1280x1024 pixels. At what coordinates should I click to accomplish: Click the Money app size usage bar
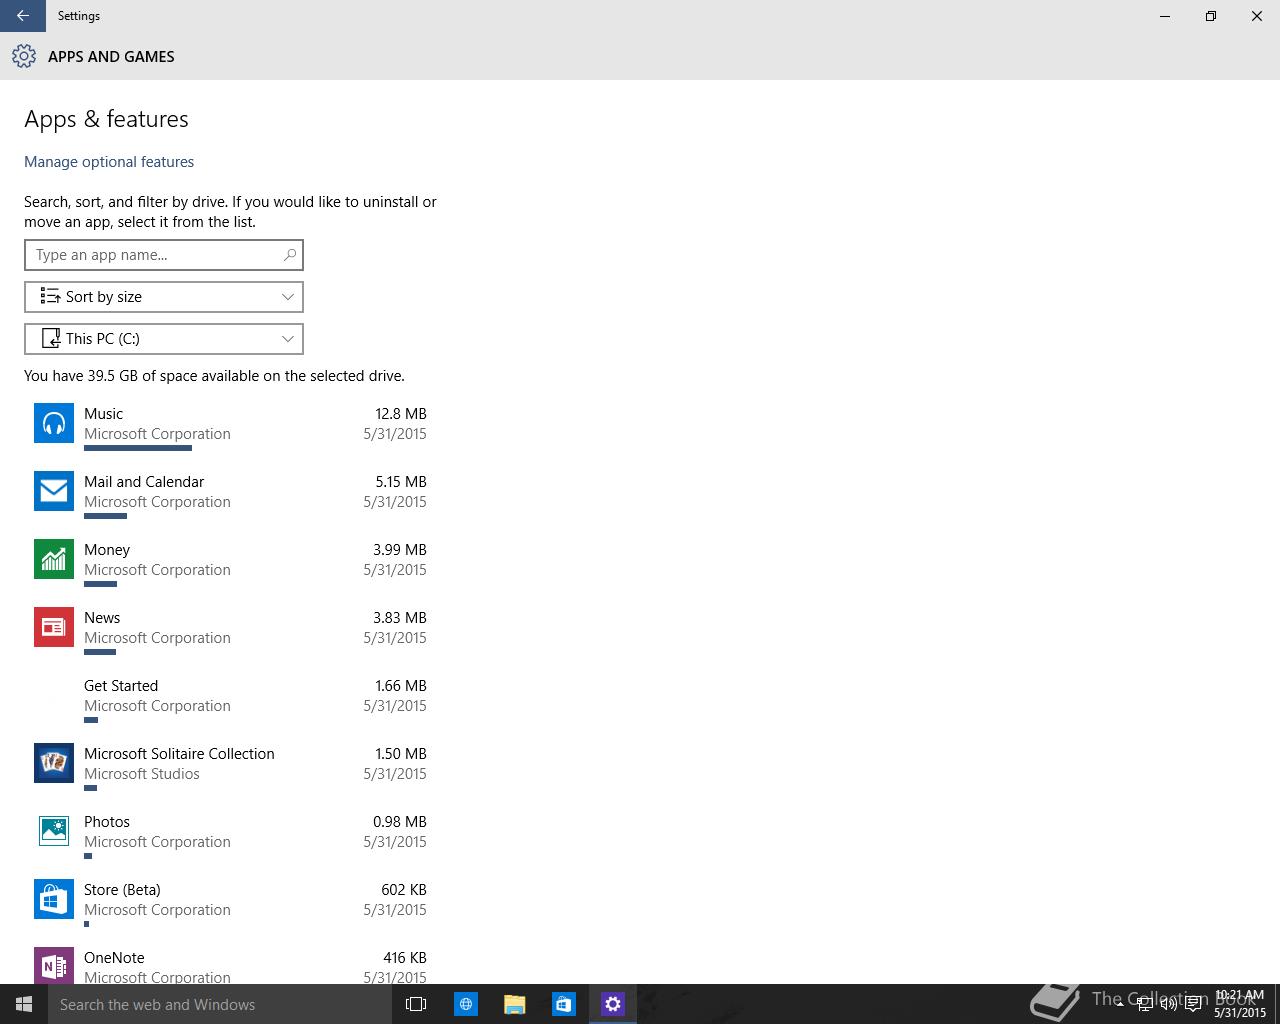pos(101,584)
